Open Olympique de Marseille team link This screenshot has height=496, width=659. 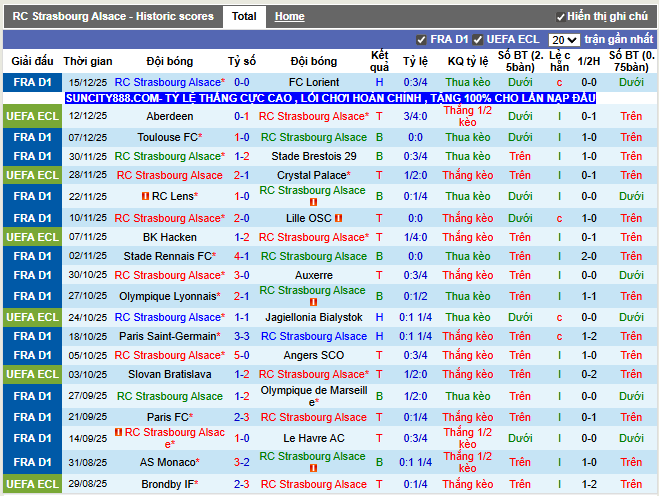tap(314, 396)
